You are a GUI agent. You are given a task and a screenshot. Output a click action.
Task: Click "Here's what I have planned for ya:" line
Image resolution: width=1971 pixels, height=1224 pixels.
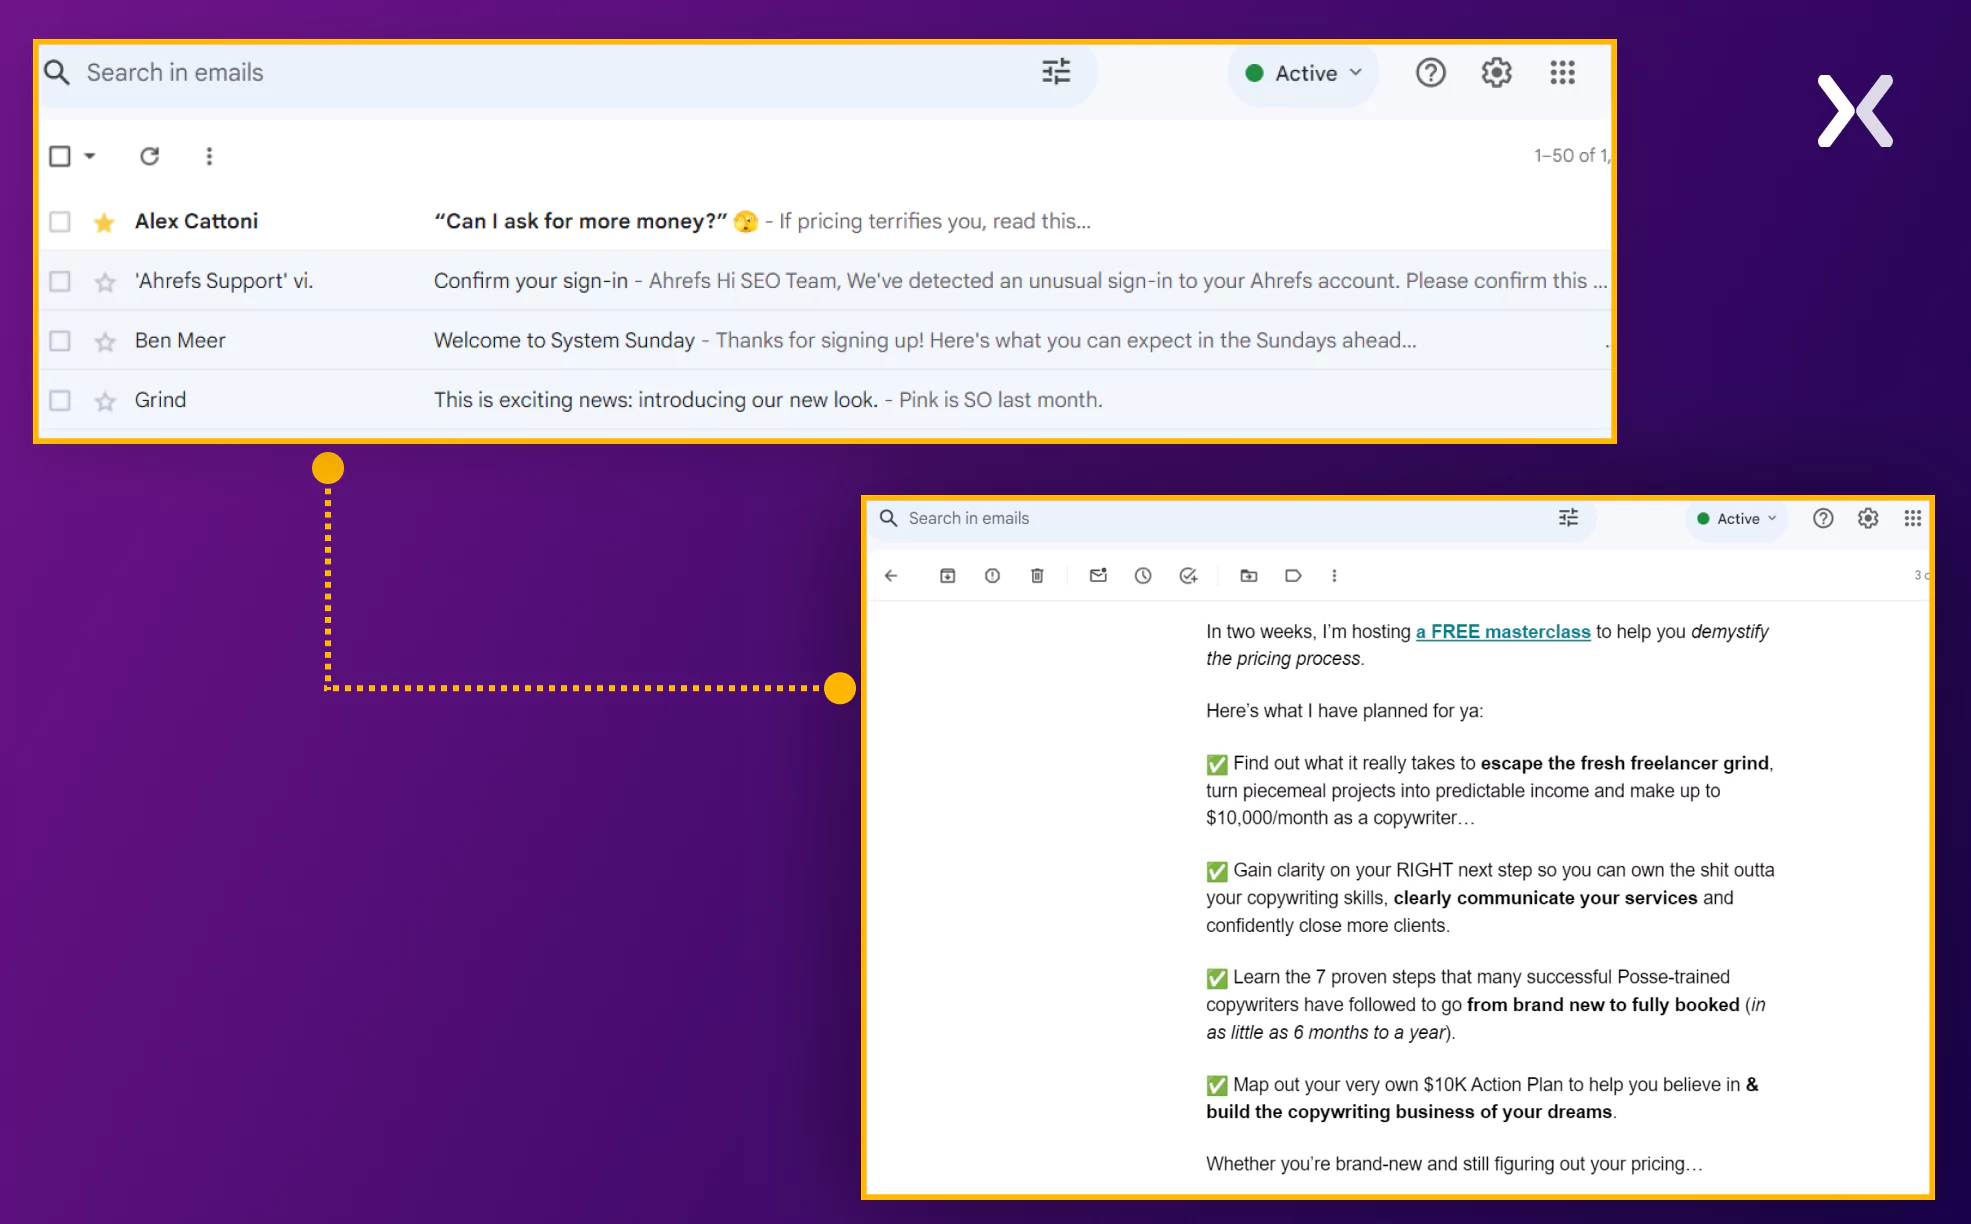click(1344, 711)
